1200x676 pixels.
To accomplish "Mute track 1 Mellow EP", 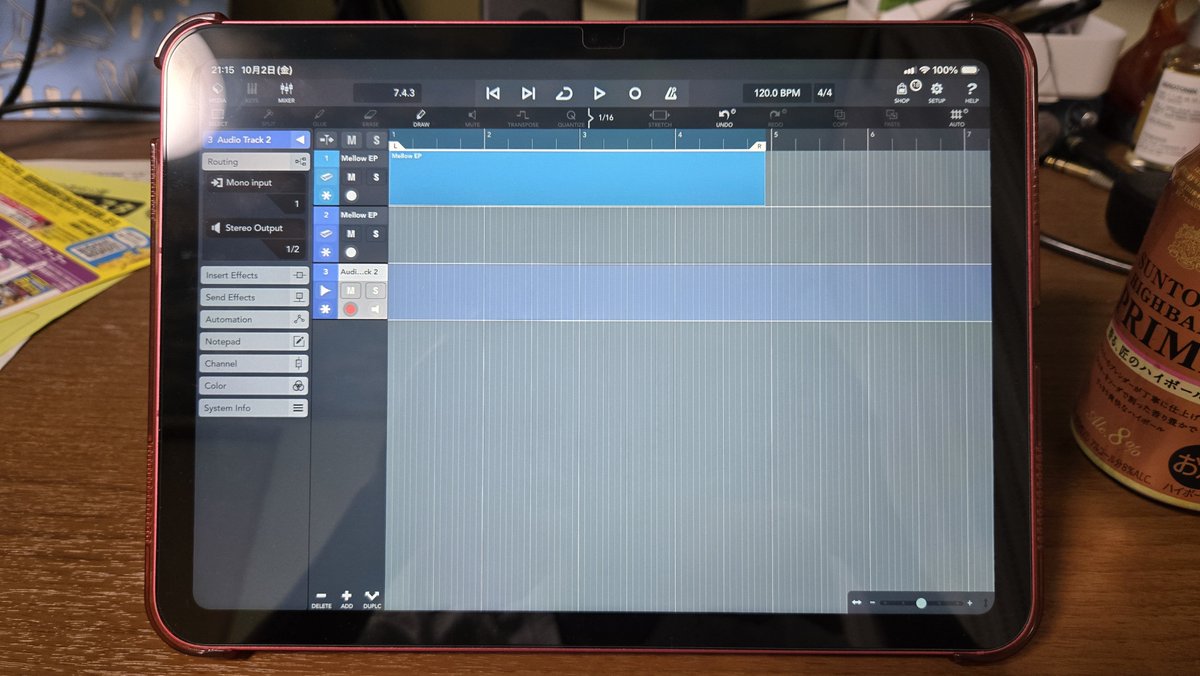I will click(x=351, y=177).
